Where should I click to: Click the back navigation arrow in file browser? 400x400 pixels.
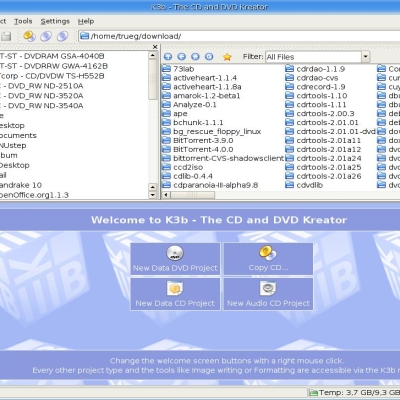pyautogui.click(x=182, y=57)
